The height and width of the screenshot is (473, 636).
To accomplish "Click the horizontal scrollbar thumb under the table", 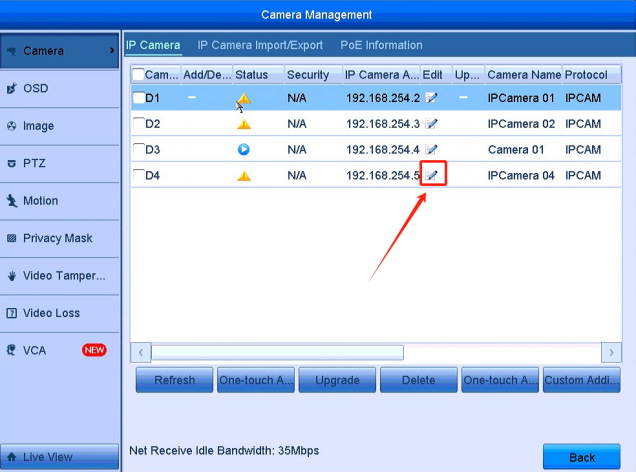I will (x=277, y=353).
